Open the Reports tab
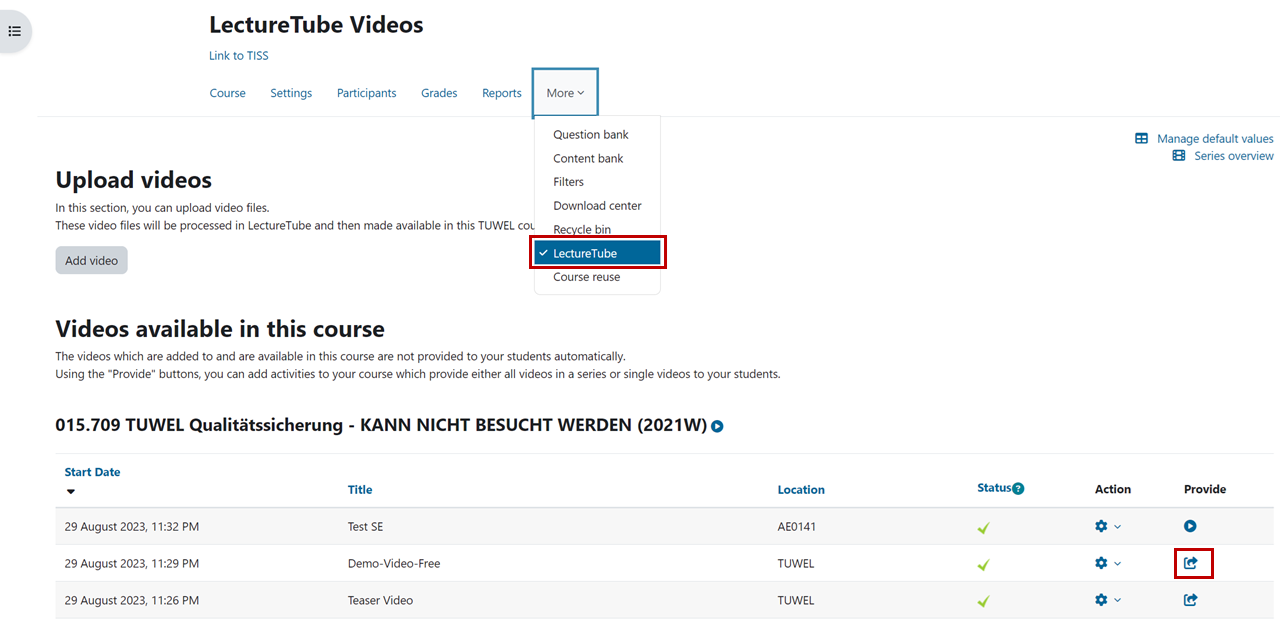Screen dimensions: 1280x620 pos(502,93)
